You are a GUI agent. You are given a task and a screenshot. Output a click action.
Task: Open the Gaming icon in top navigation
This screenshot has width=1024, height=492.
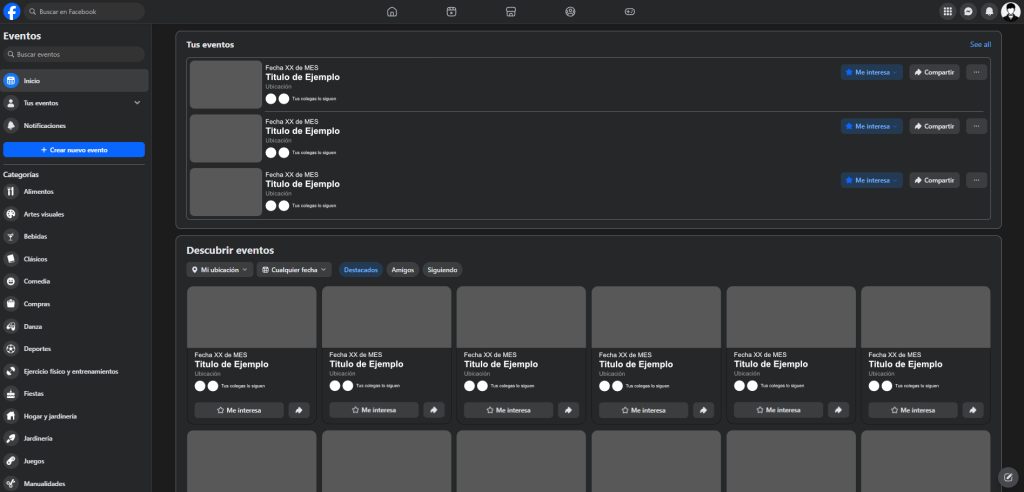pyautogui.click(x=630, y=12)
